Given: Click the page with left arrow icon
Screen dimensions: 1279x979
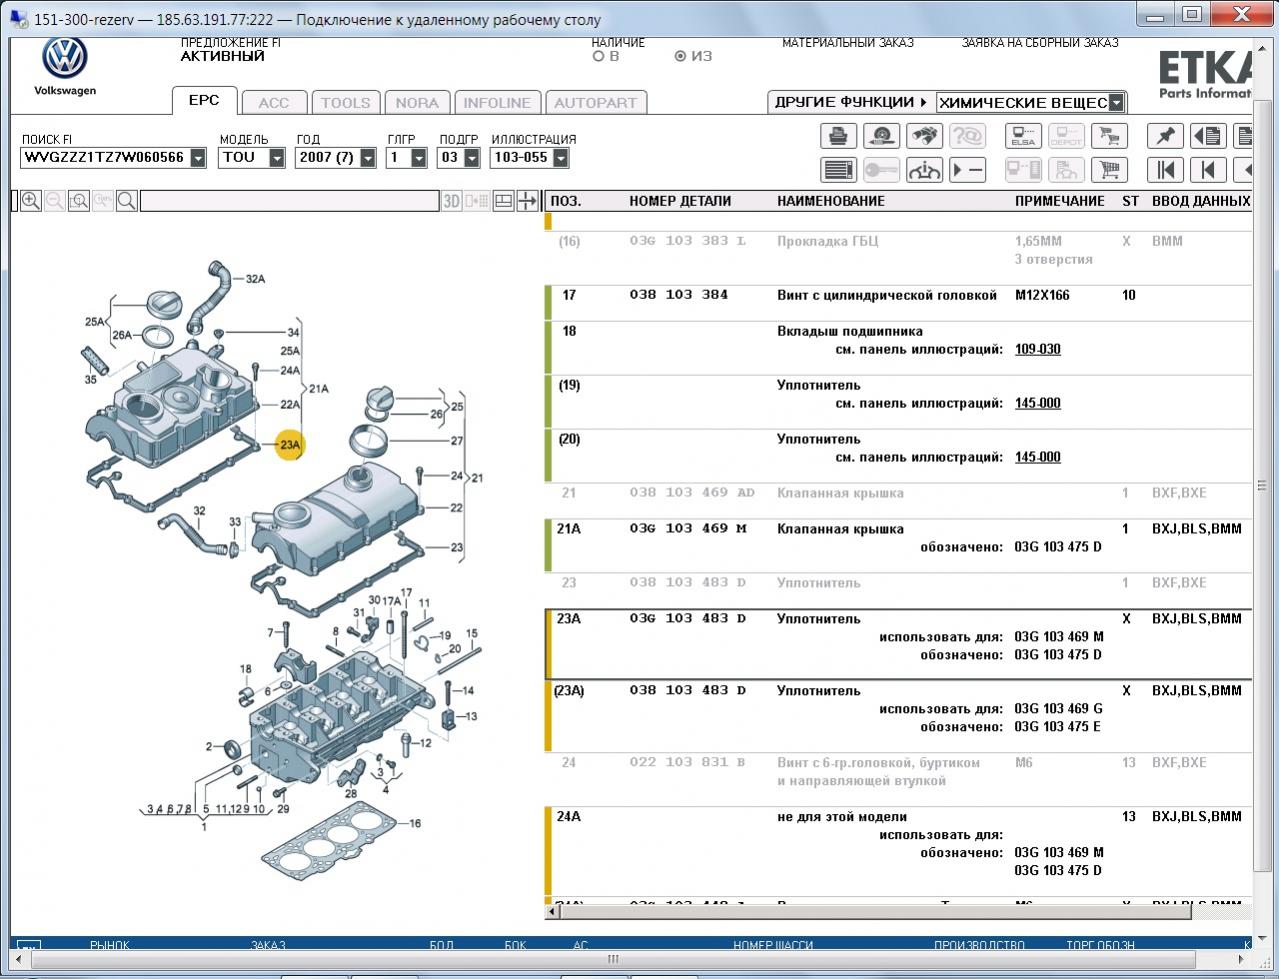Looking at the screenshot, I should [1208, 136].
